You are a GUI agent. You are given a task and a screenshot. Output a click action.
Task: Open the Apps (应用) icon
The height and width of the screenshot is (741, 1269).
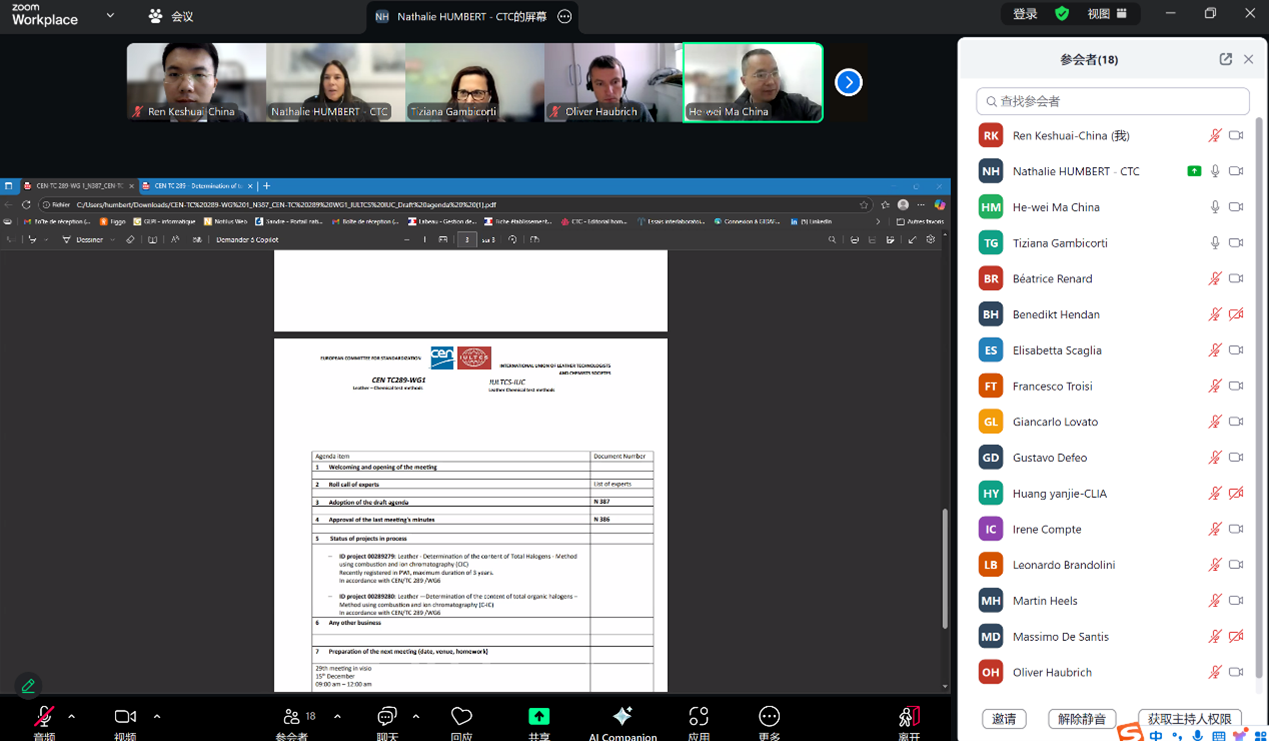click(x=698, y=716)
